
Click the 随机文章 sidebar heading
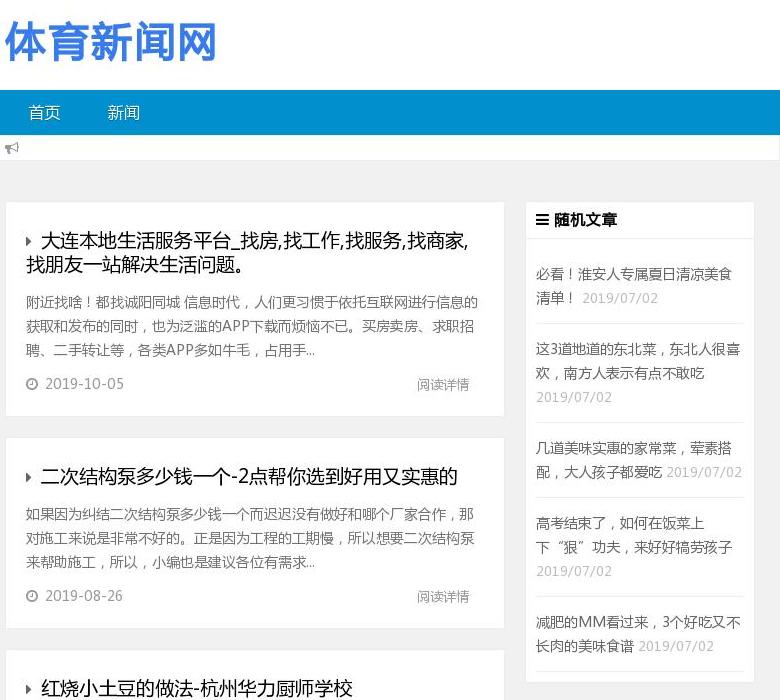pos(585,219)
